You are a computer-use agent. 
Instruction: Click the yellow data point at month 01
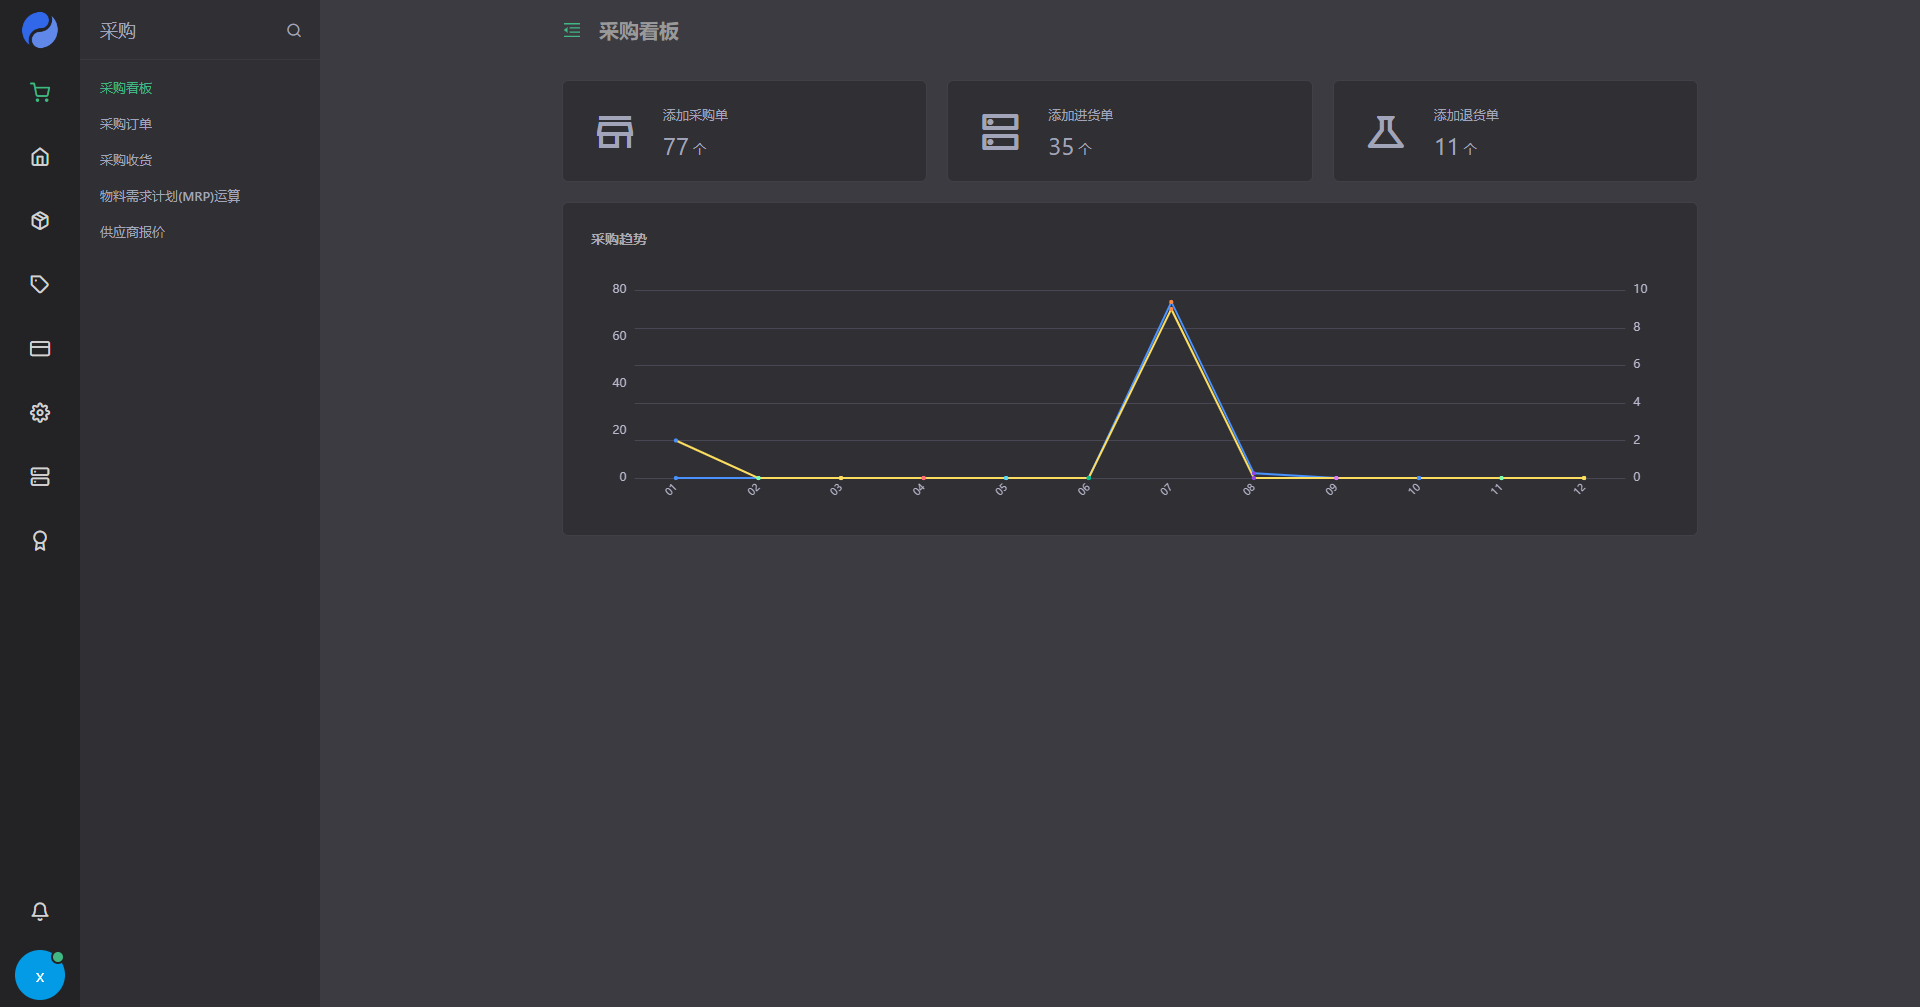click(x=676, y=440)
